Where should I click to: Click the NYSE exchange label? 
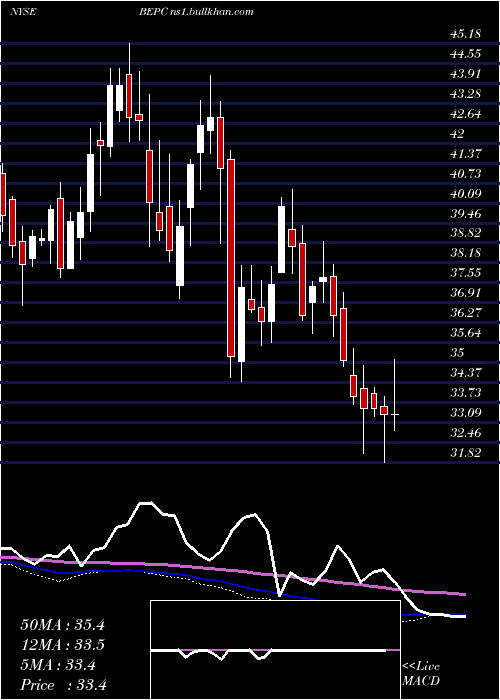coord(23,12)
